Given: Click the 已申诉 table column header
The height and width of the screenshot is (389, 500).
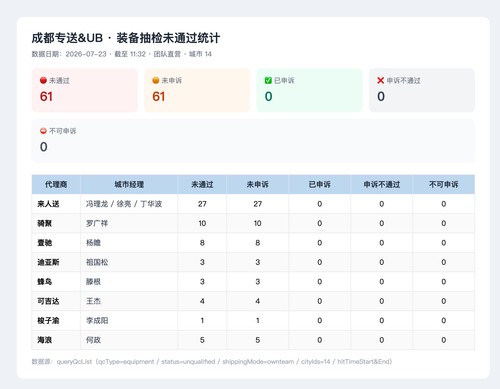Looking at the screenshot, I should point(319,184).
